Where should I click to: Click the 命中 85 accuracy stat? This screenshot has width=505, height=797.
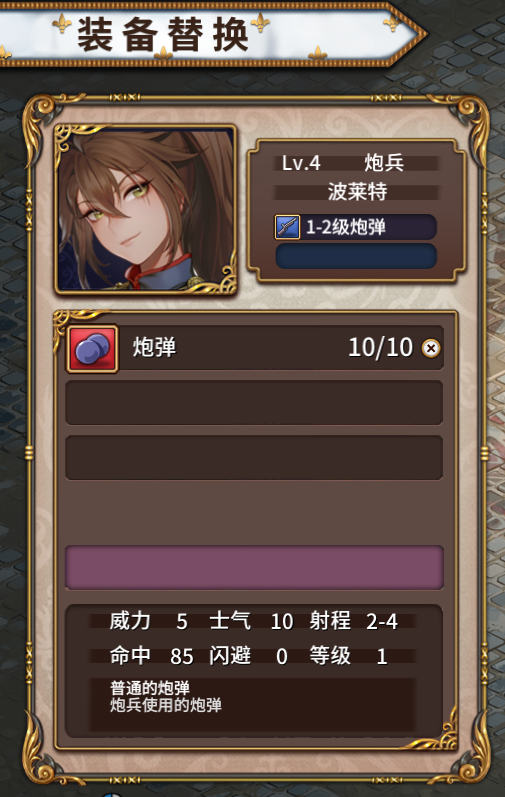click(151, 656)
